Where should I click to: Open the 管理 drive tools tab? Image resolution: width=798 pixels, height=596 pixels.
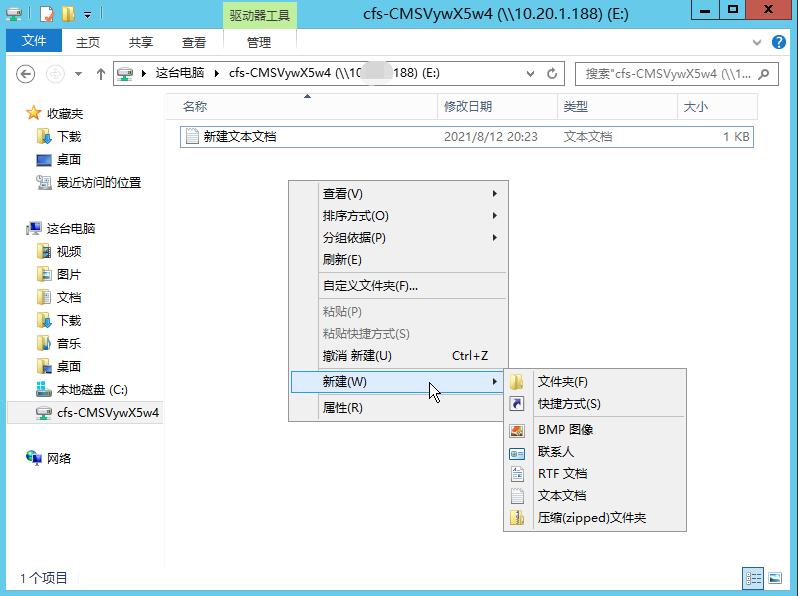pyautogui.click(x=259, y=42)
